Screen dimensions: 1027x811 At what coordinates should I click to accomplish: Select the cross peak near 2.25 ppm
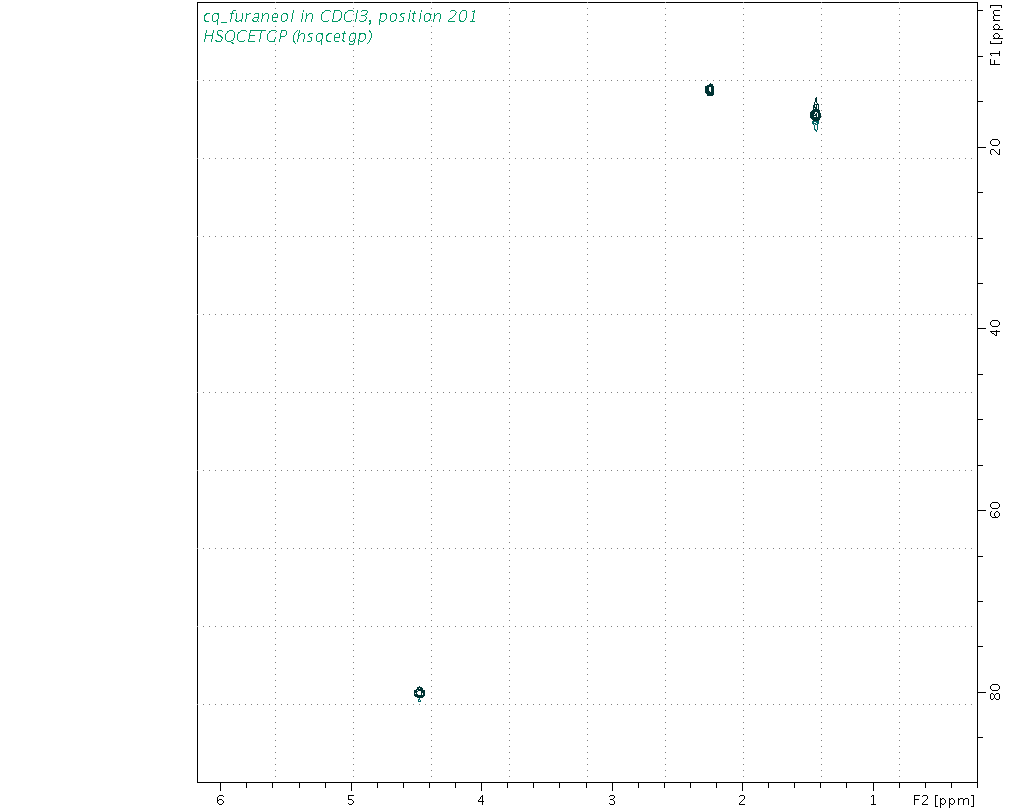709,90
